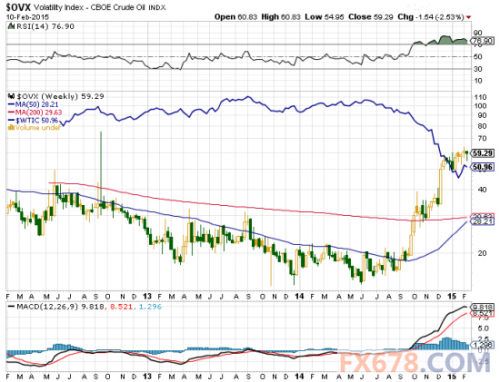Click the 'High 60.83' value
Screen dimensions: 500x382
pos(281,17)
